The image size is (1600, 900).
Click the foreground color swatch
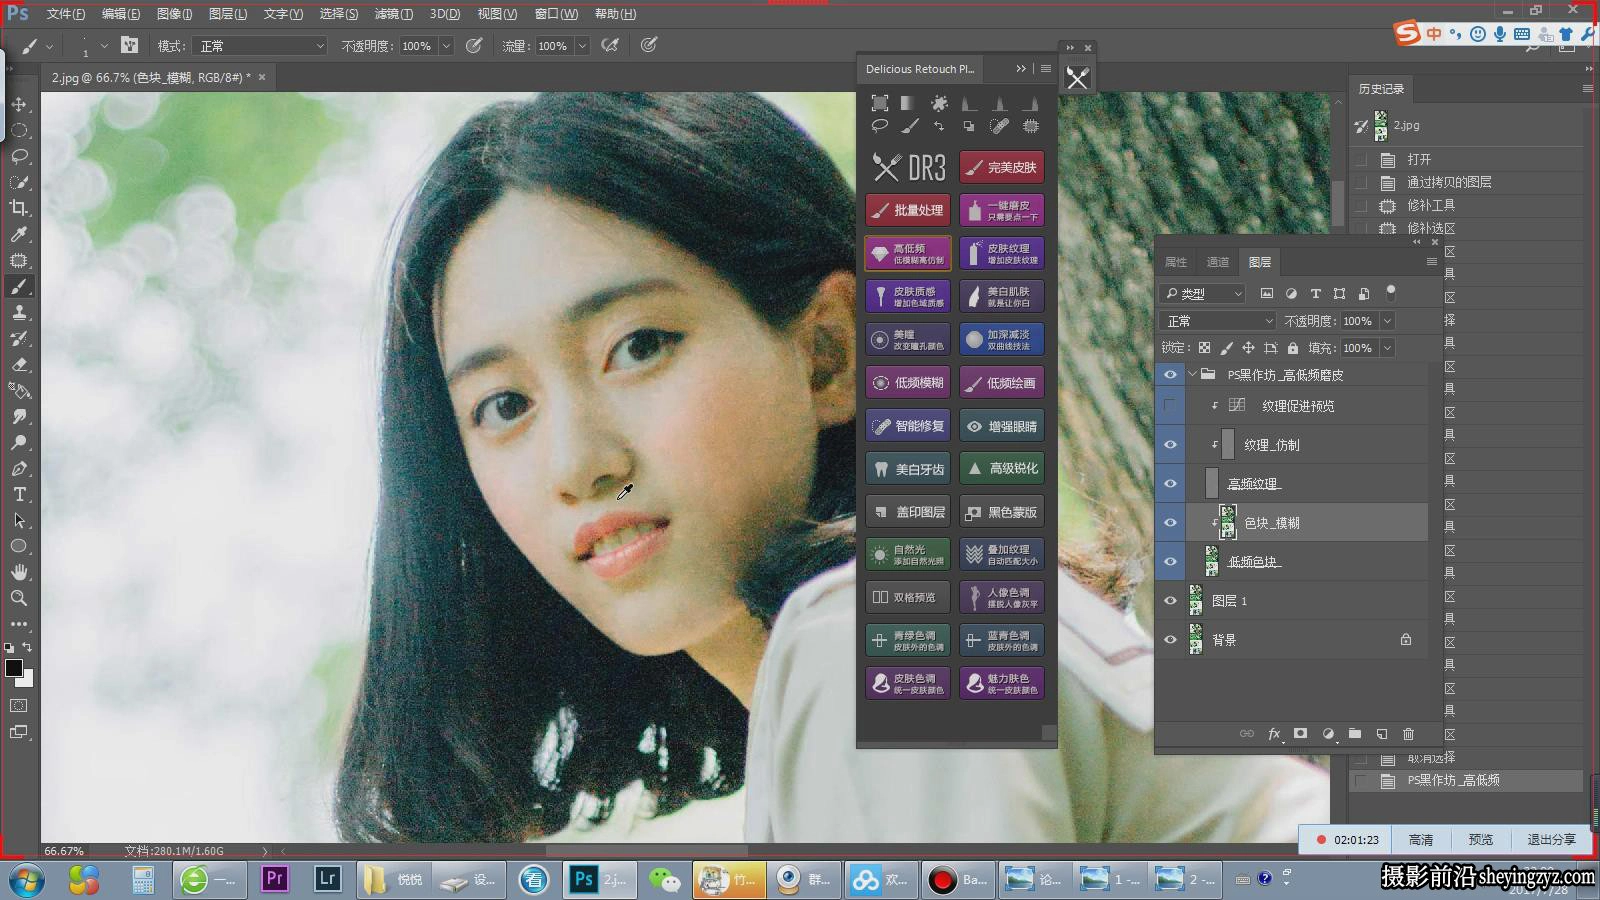(x=13, y=668)
